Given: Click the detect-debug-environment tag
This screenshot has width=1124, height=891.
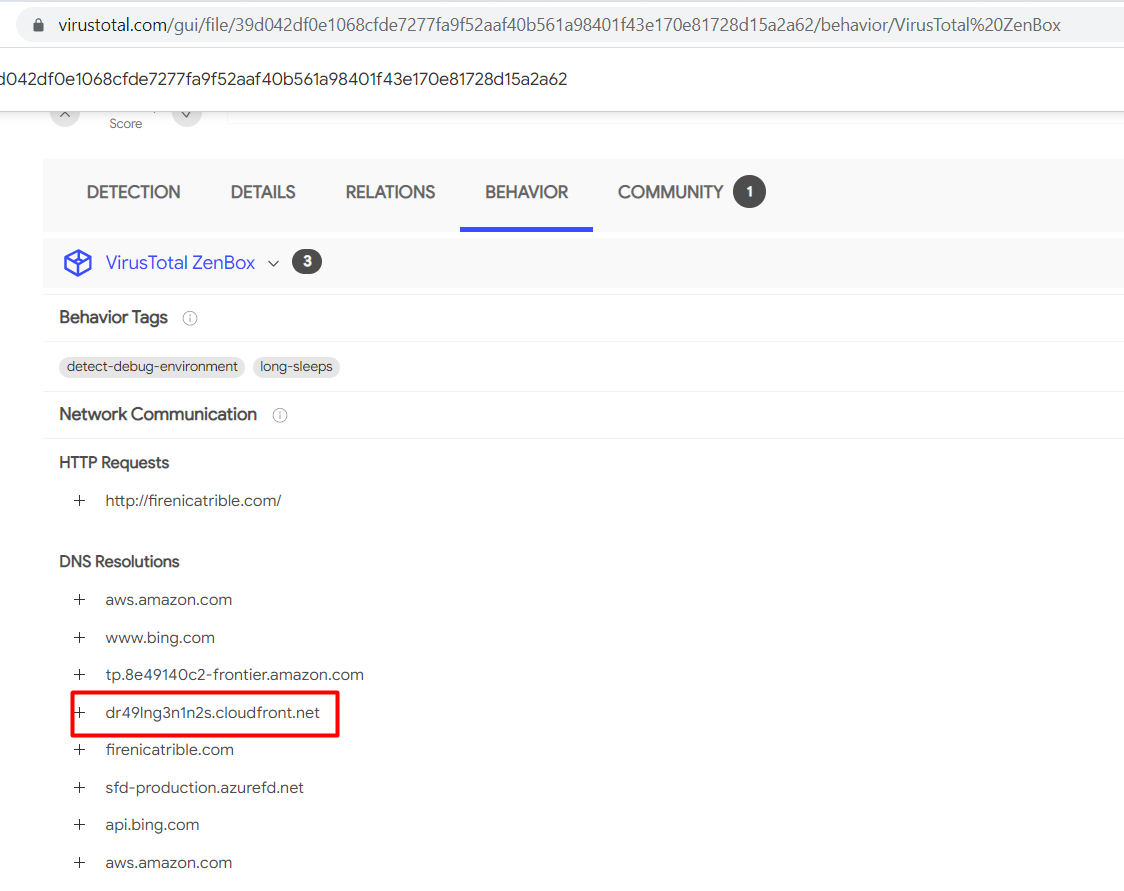Looking at the screenshot, I should pyautogui.click(x=152, y=366).
